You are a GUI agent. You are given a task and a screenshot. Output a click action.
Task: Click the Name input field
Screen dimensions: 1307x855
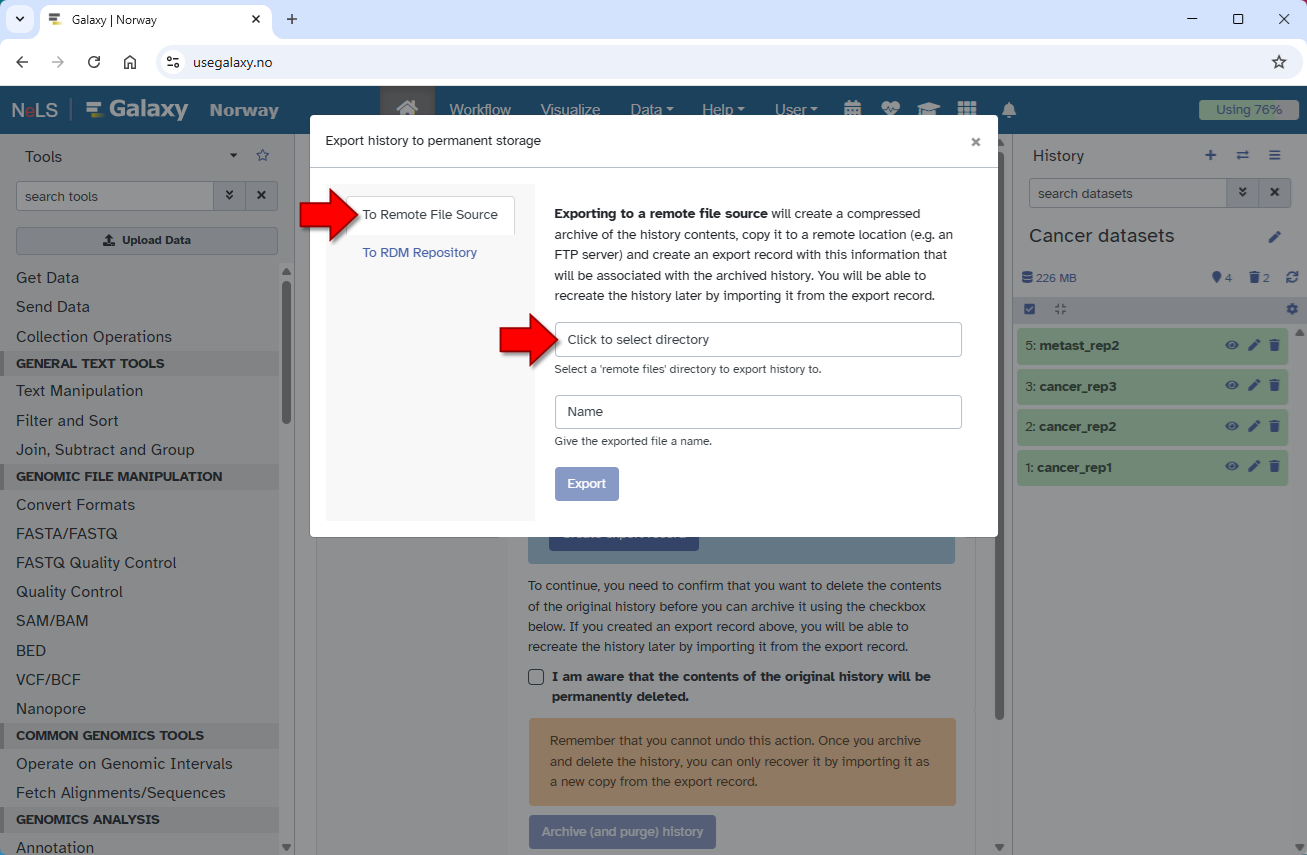(758, 412)
